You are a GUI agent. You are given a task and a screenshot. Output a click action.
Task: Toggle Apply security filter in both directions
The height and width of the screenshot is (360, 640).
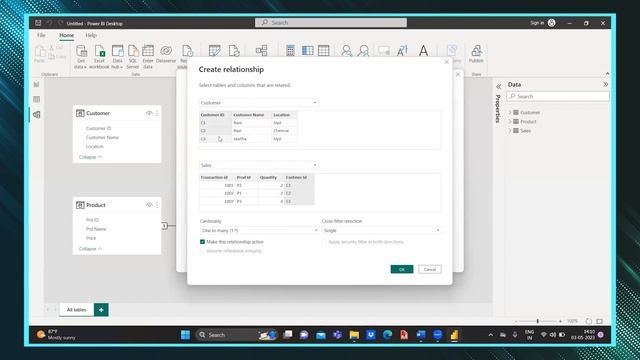click(324, 242)
